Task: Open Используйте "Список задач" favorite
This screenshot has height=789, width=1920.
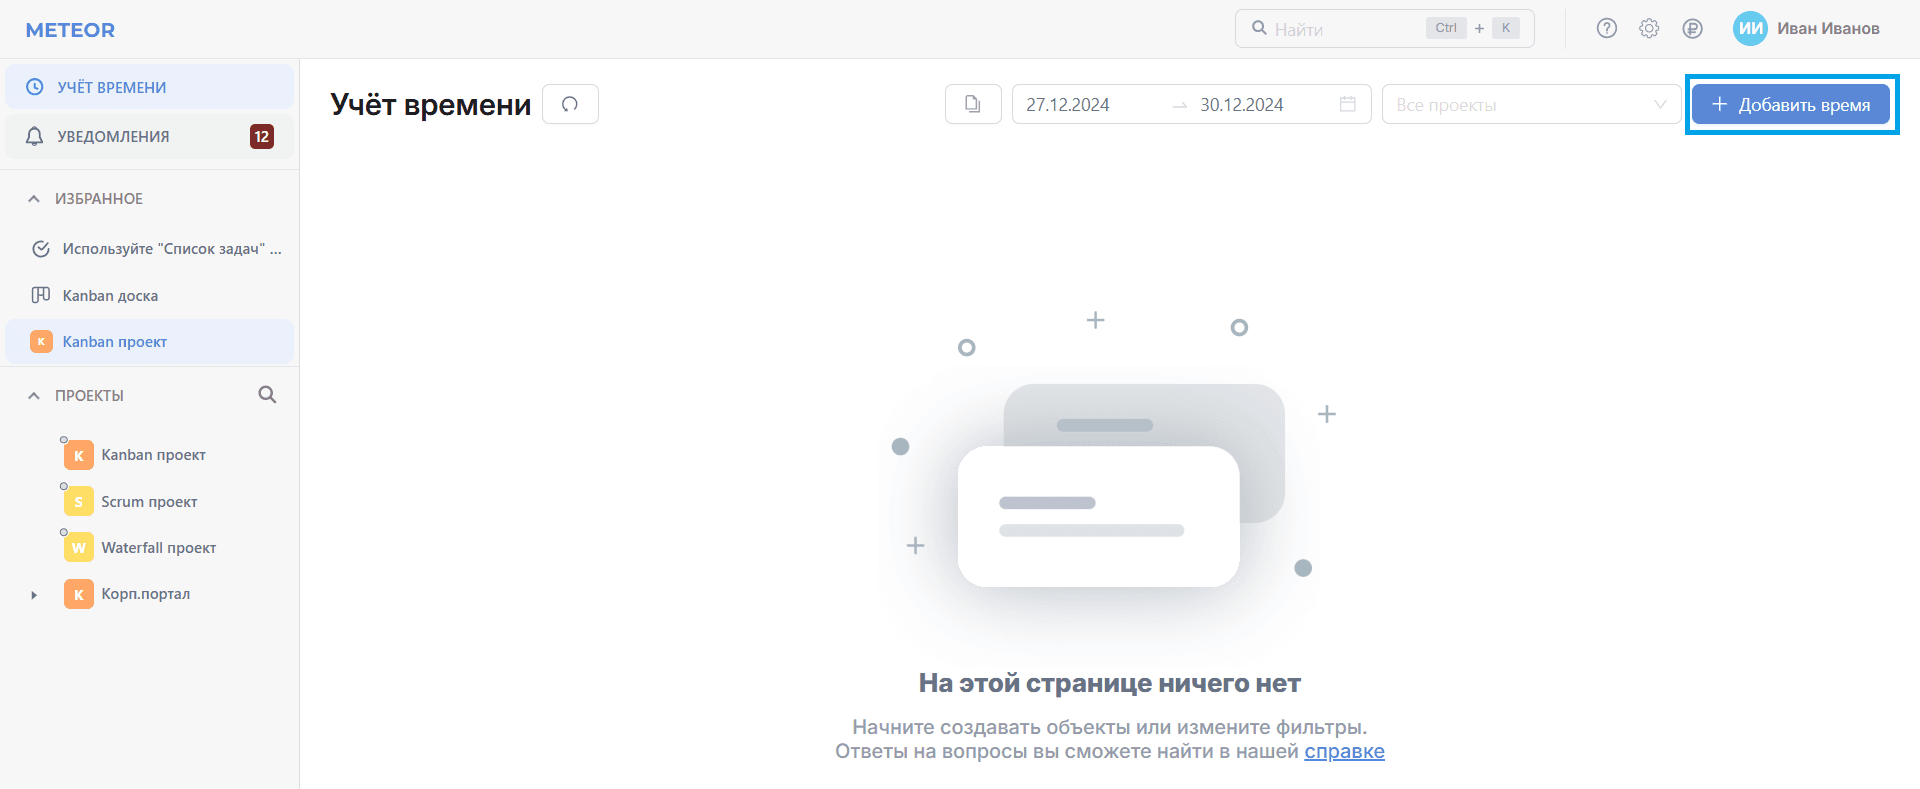Action: (x=150, y=249)
